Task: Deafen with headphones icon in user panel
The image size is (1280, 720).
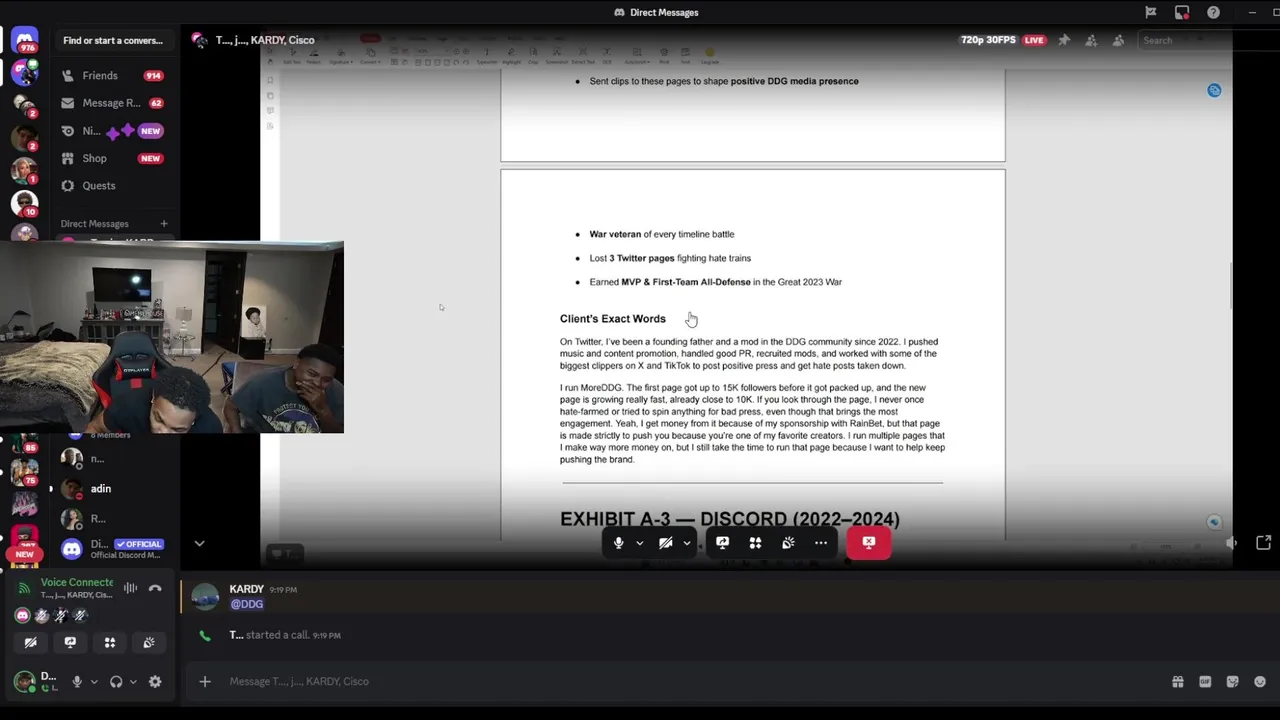Action: (x=116, y=682)
